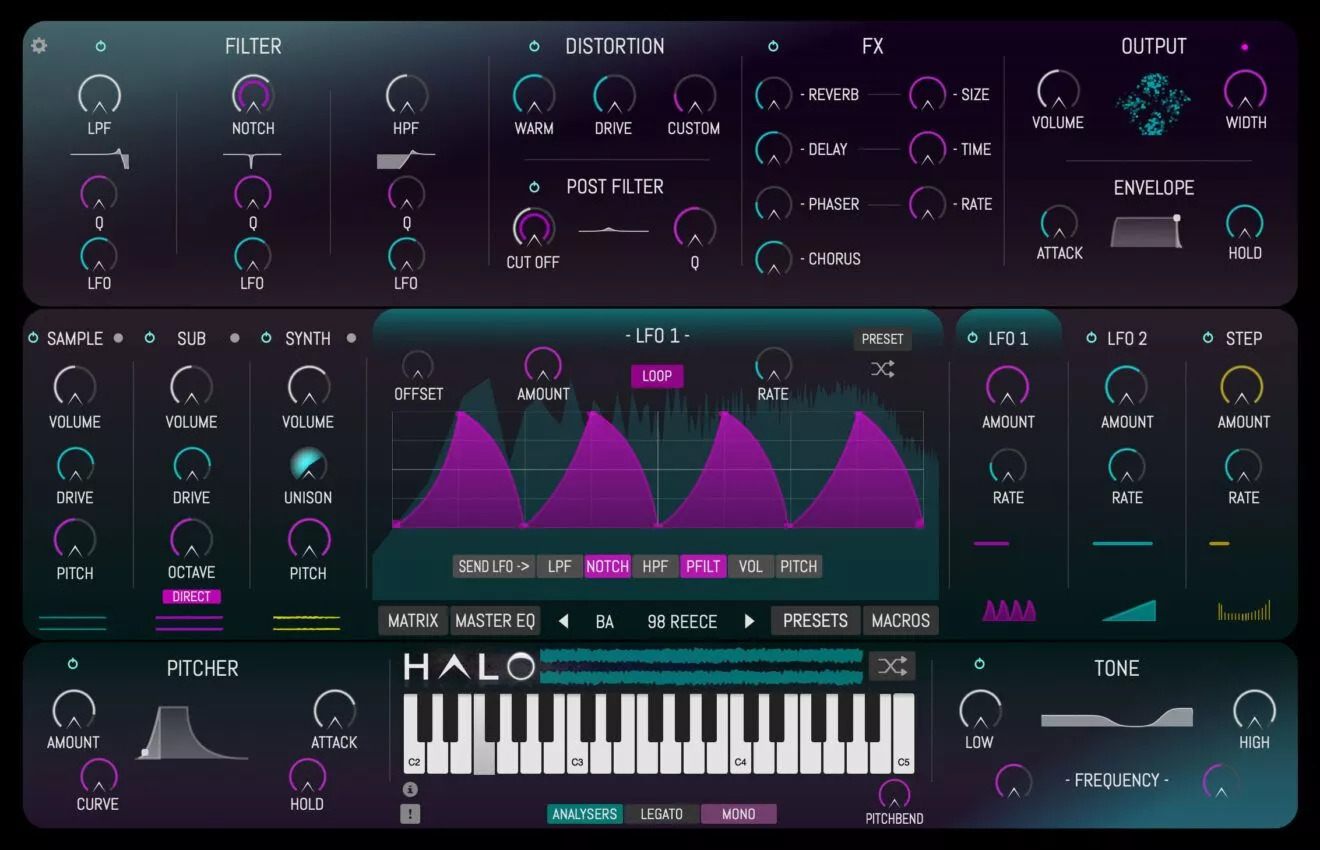Go to previous preset with left arrow
1320x850 pixels.
click(563, 621)
